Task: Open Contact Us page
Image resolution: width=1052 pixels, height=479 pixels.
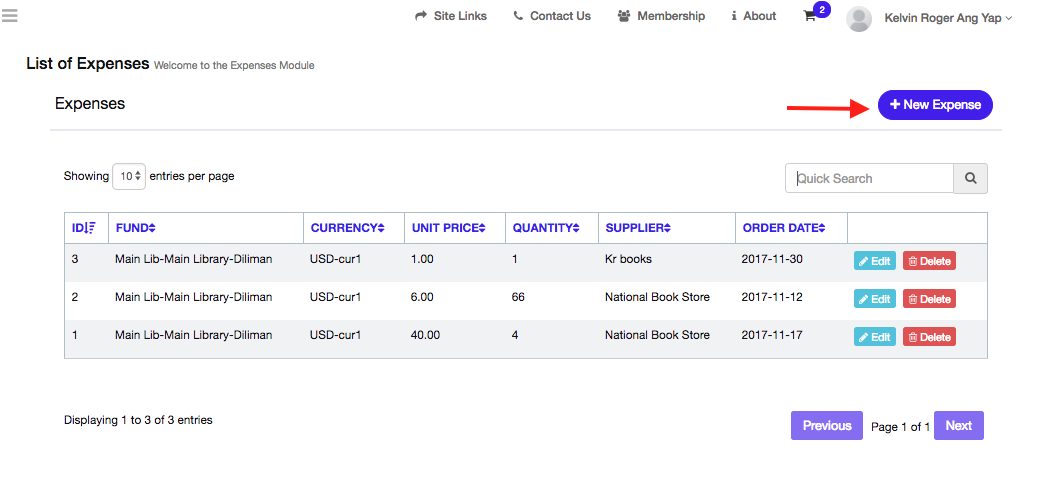Action: [x=552, y=16]
